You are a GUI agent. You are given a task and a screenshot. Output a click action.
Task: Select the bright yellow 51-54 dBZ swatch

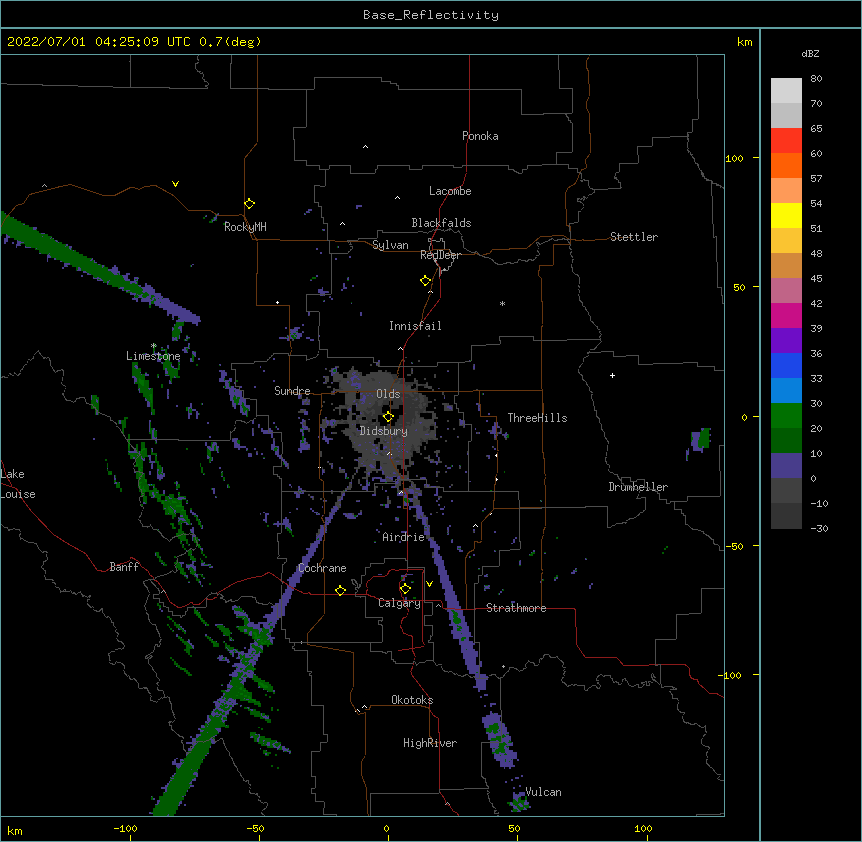click(x=786, y=215)
